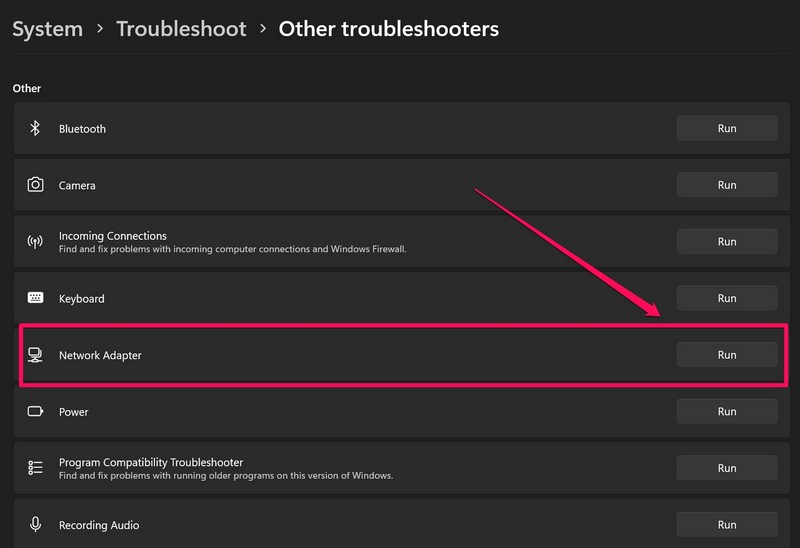Run the Bluetooth troubleshooter
Image resolution: width=800 pixels, height=548 pixels.
tap(726, 128)
